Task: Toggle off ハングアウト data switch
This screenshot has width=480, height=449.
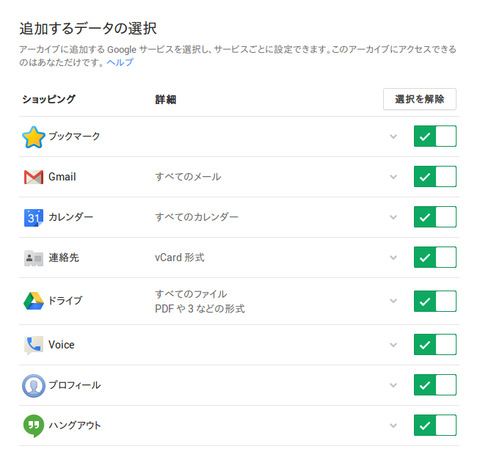Action: tap(435, 425)
